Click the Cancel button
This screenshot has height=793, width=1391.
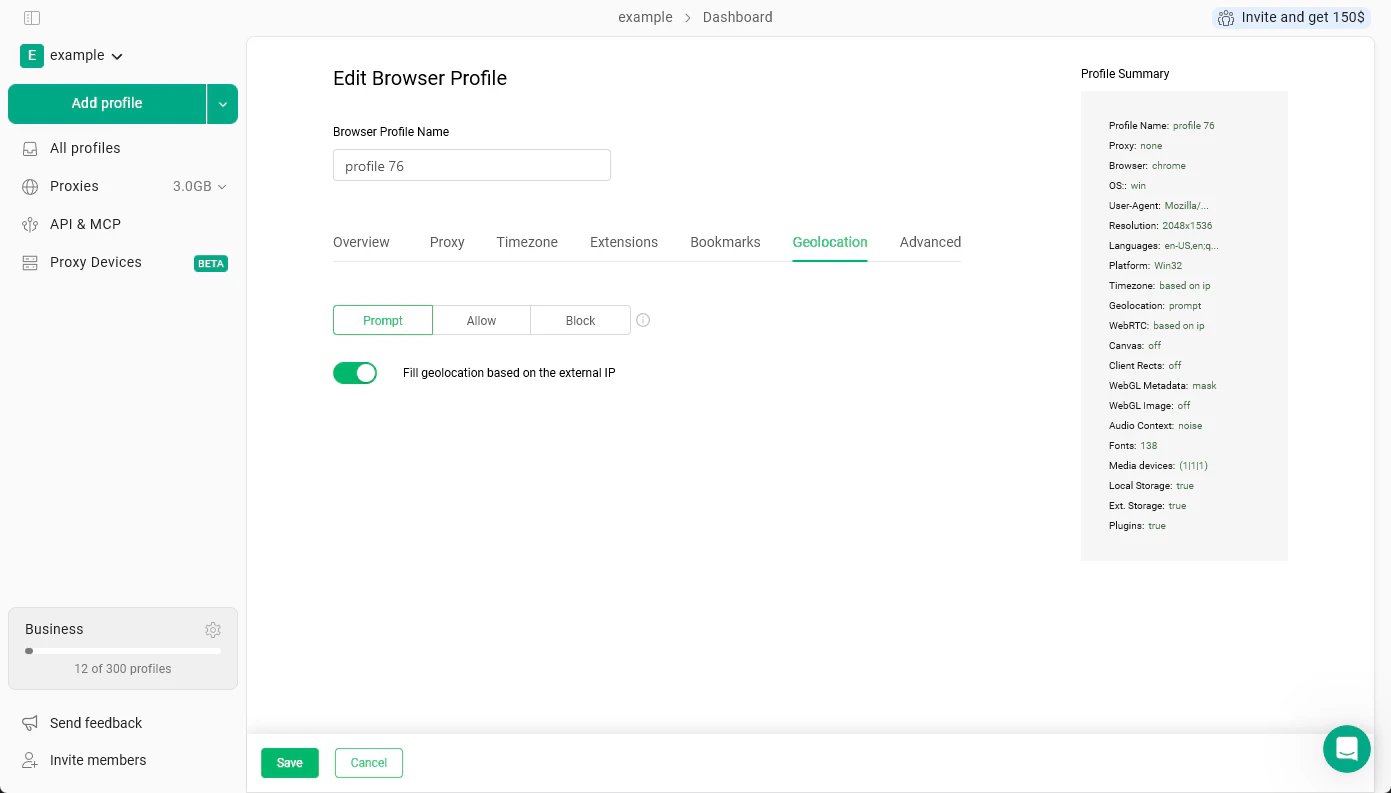click(x=369, y=763)
